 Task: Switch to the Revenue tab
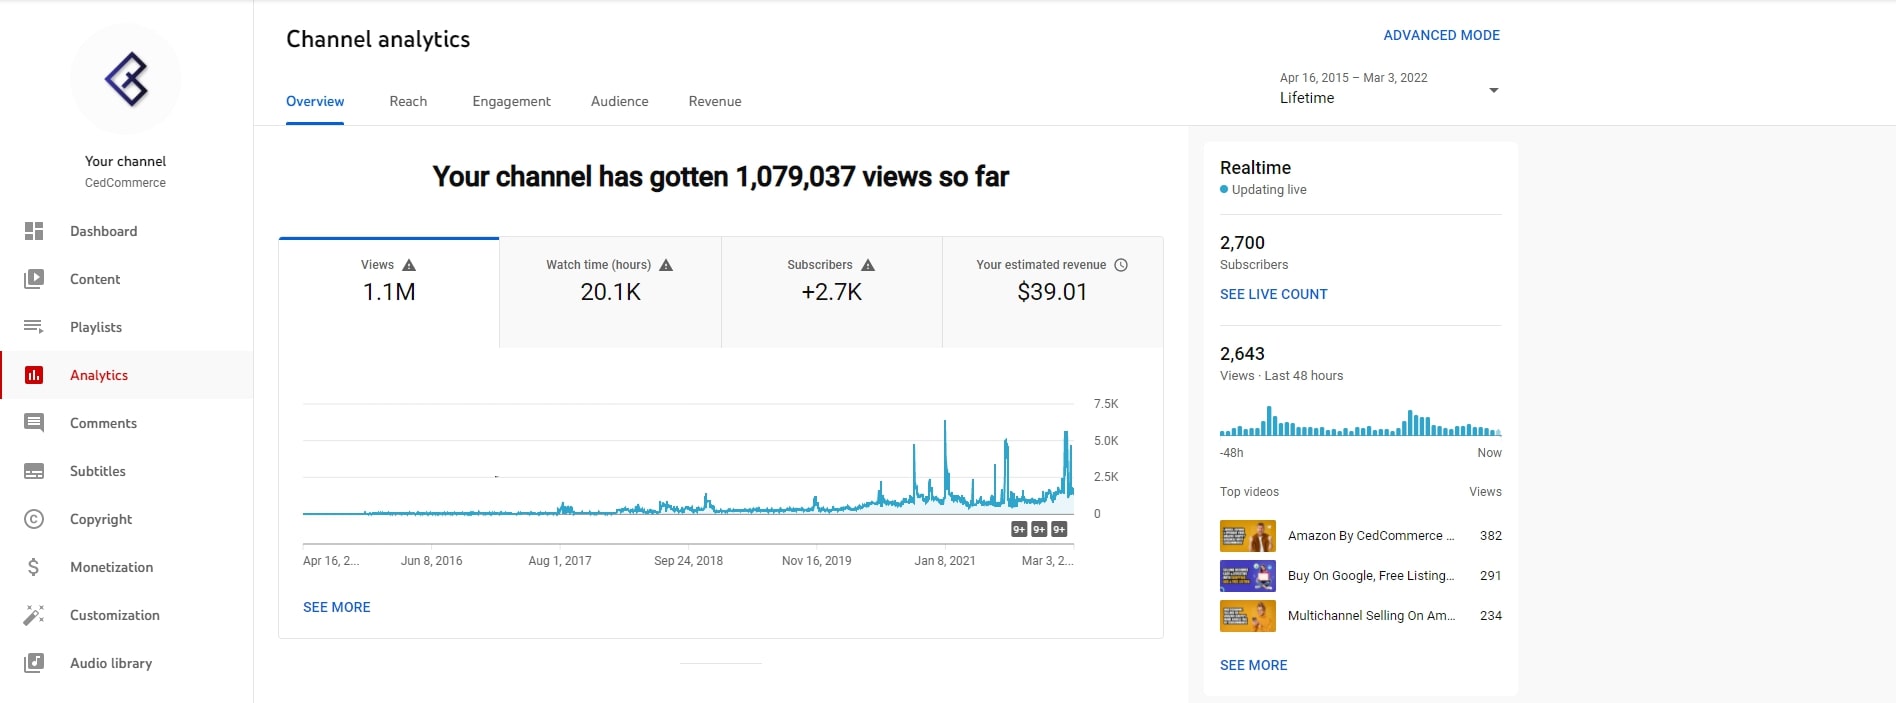(x=715, y=101)
